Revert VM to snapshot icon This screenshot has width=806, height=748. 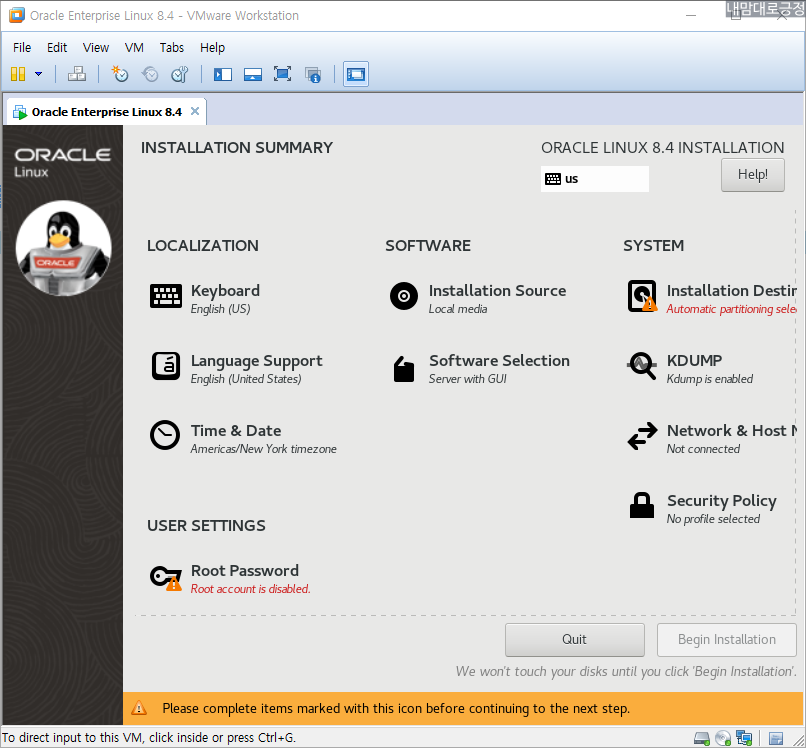tap(150, 74)
